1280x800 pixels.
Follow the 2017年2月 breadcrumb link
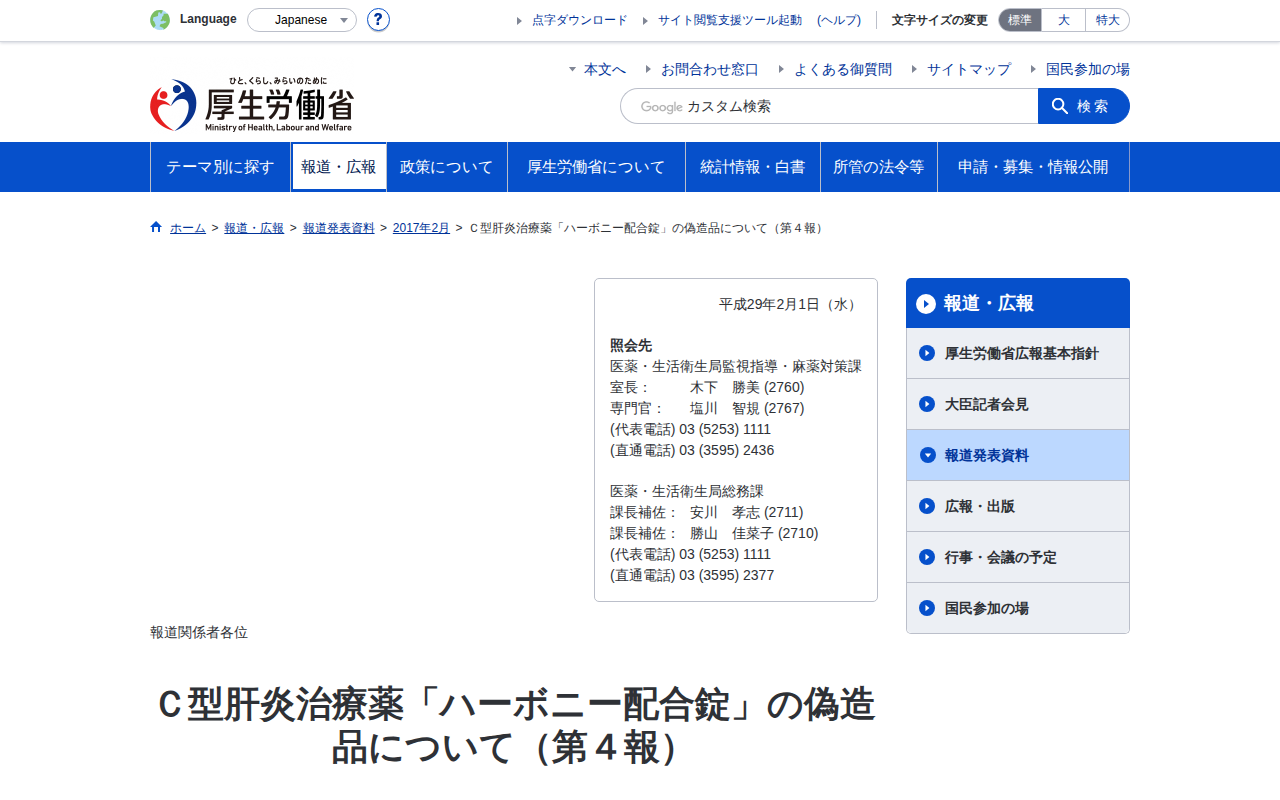pos(421,228)
